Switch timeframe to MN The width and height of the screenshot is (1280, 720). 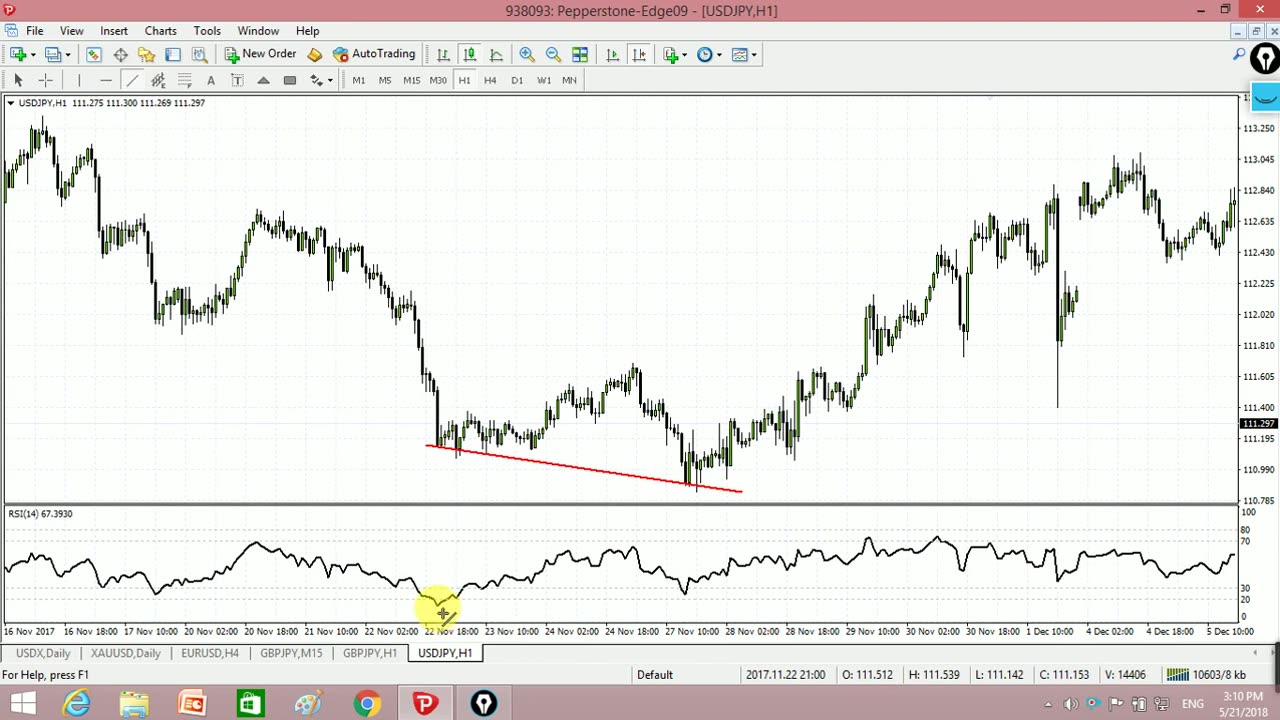coord(569,80)
